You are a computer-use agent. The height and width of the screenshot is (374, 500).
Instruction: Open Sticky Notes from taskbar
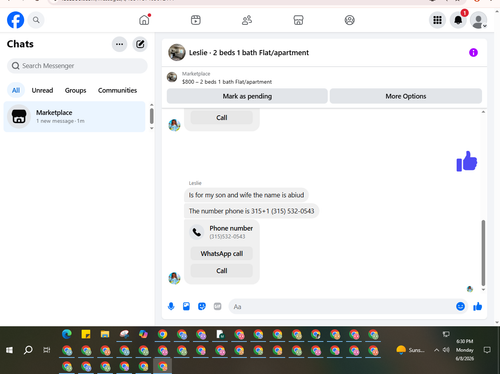point(86,334)
